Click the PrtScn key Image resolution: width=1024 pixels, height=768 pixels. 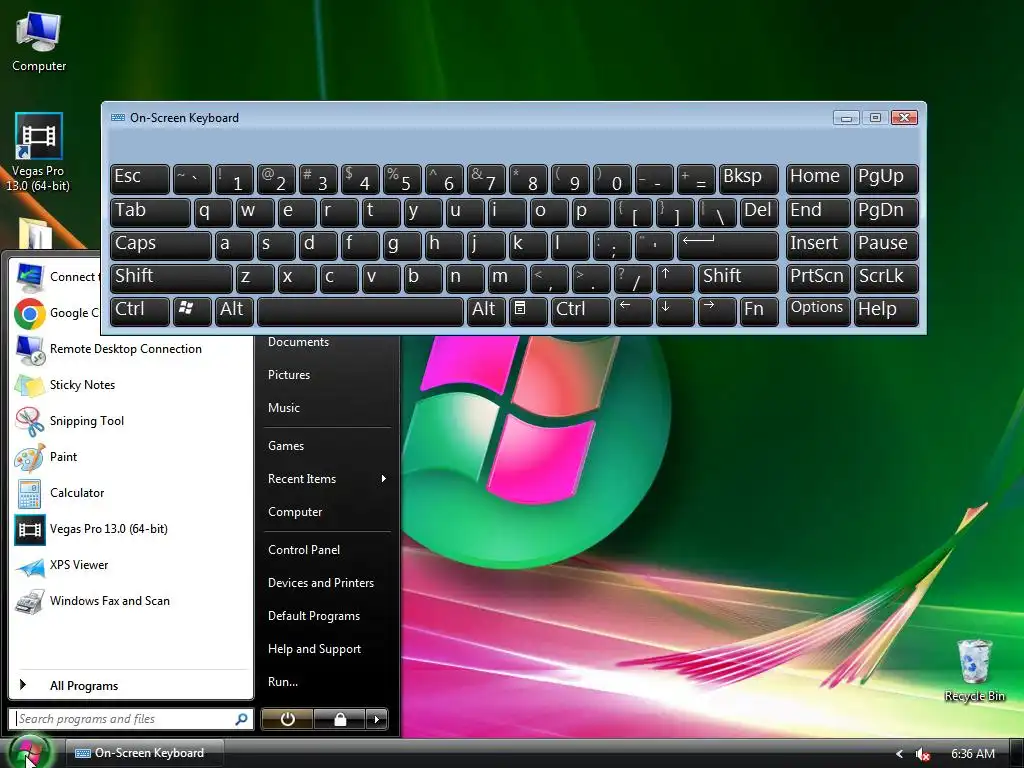pyautogui.click(x=818, y=278)
